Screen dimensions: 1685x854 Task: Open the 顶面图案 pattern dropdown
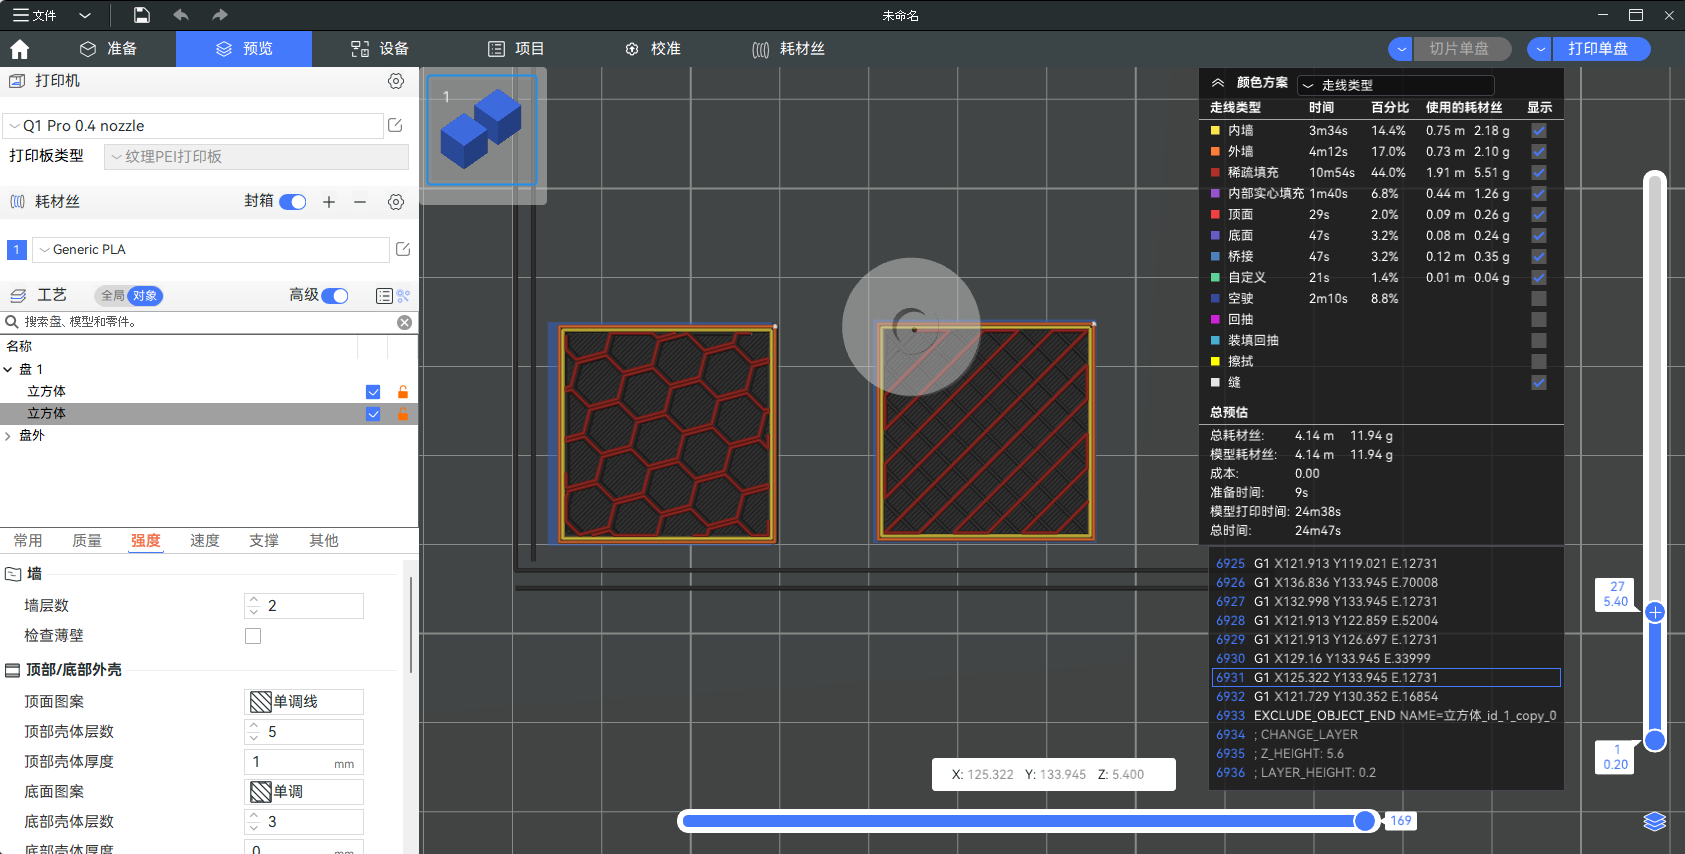[x=304, y=702]
